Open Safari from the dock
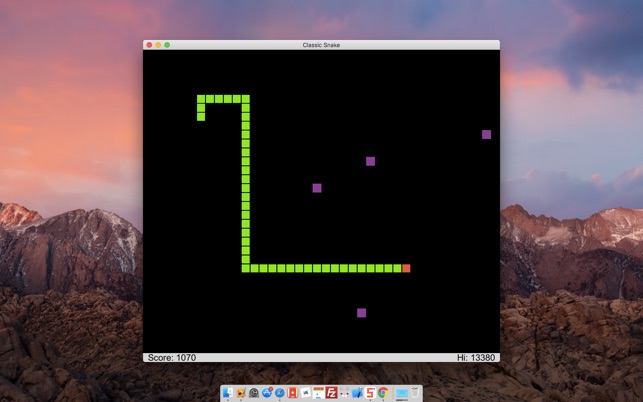Image resolution: width=643 pixels, height=402 pixels. pos(280,393)
